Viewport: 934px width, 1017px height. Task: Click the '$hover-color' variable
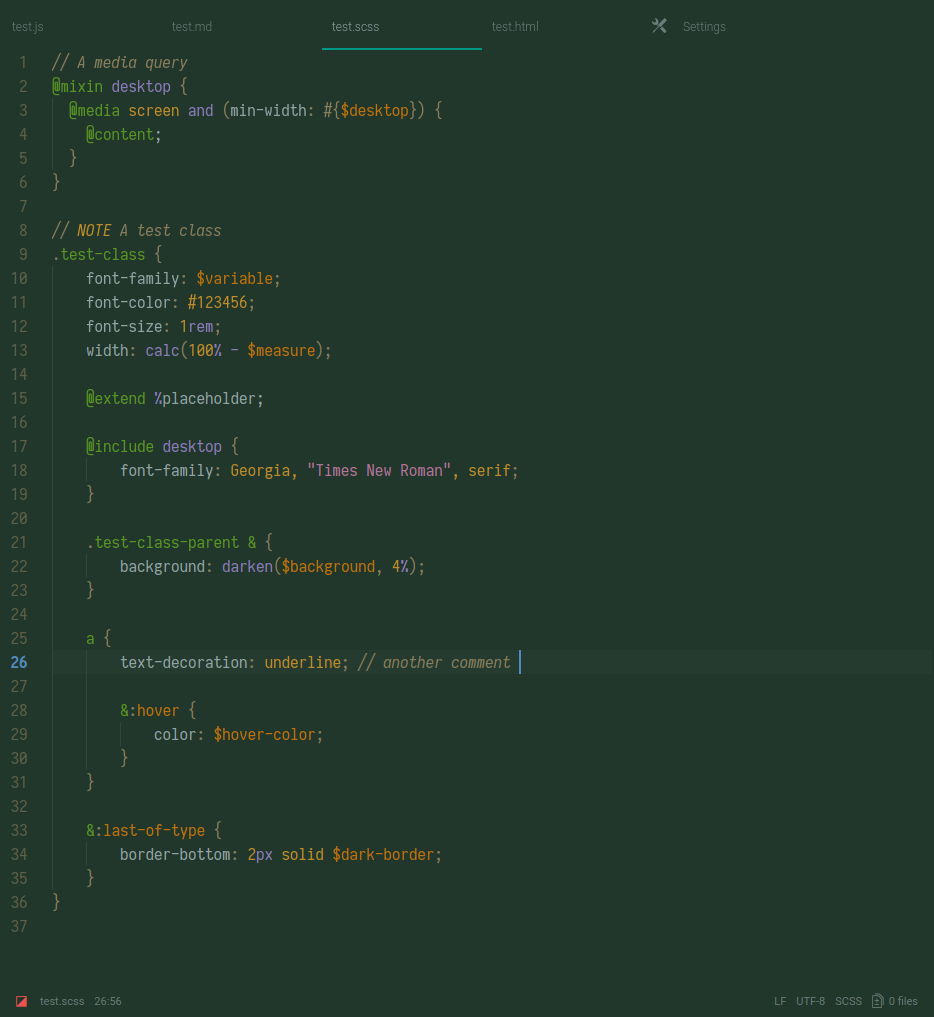(265, 735)
